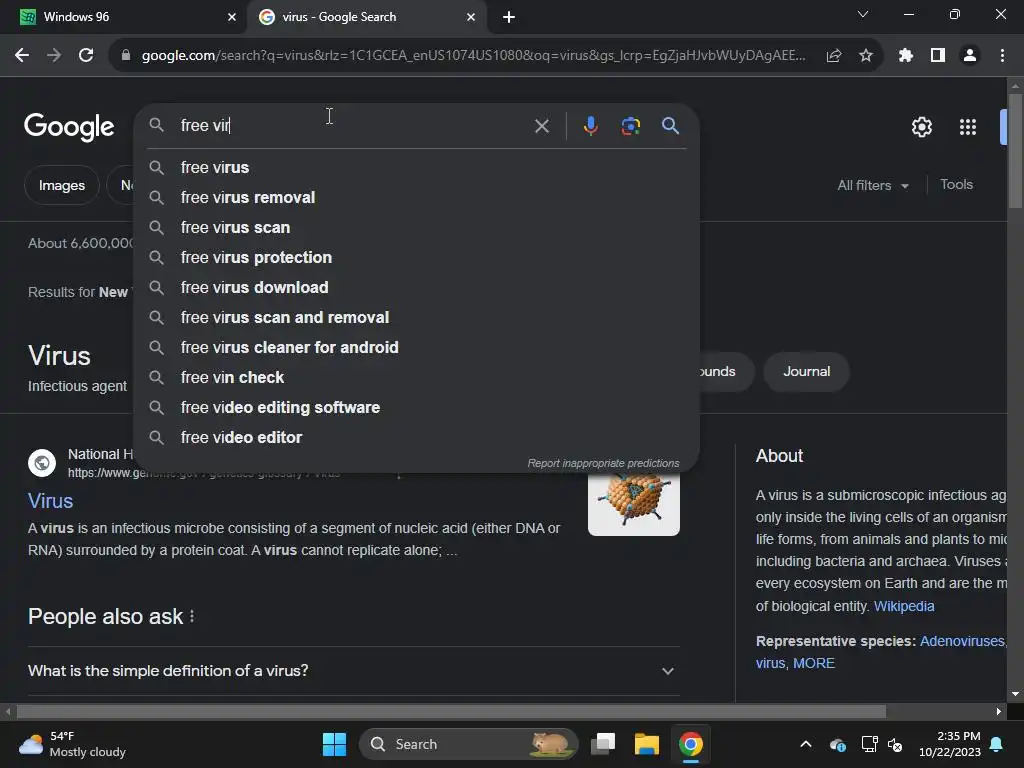Go to the Google logo home link
Viewport: 1024px width, 768px height.
[x=69, y=127]
